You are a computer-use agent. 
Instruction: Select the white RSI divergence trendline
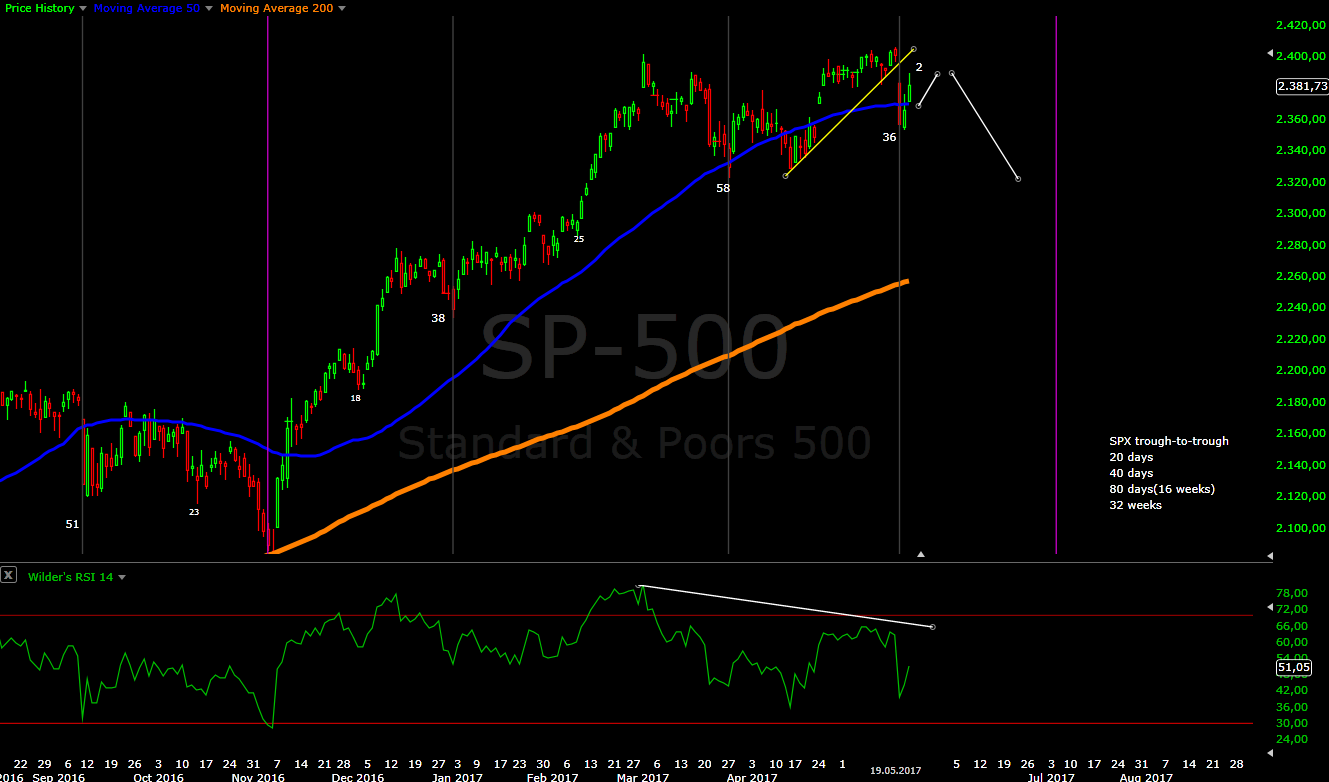pos(785,606)
